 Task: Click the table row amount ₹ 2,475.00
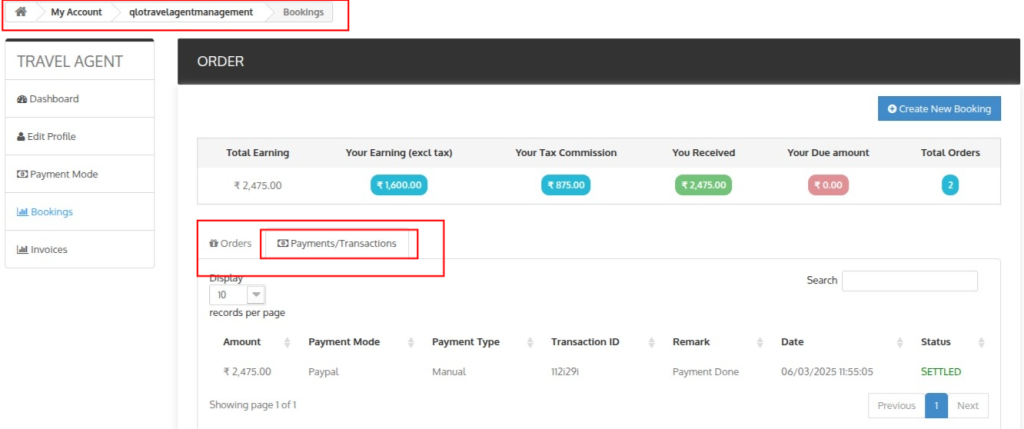[247, 372]
